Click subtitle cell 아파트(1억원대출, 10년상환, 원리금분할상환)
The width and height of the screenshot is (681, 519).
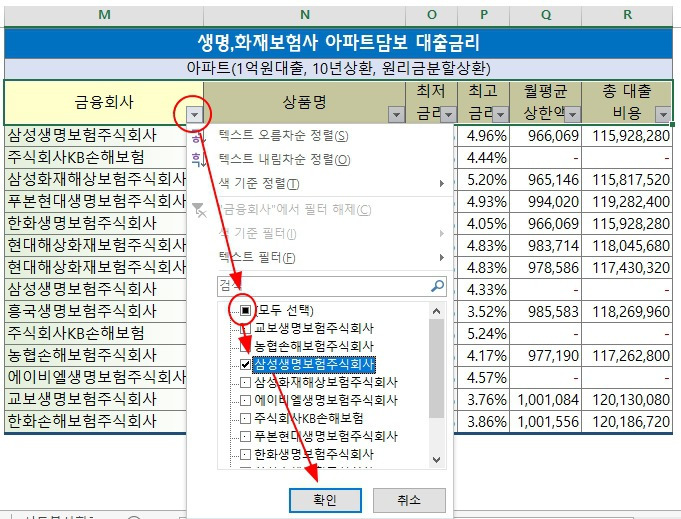coord(338,68)
